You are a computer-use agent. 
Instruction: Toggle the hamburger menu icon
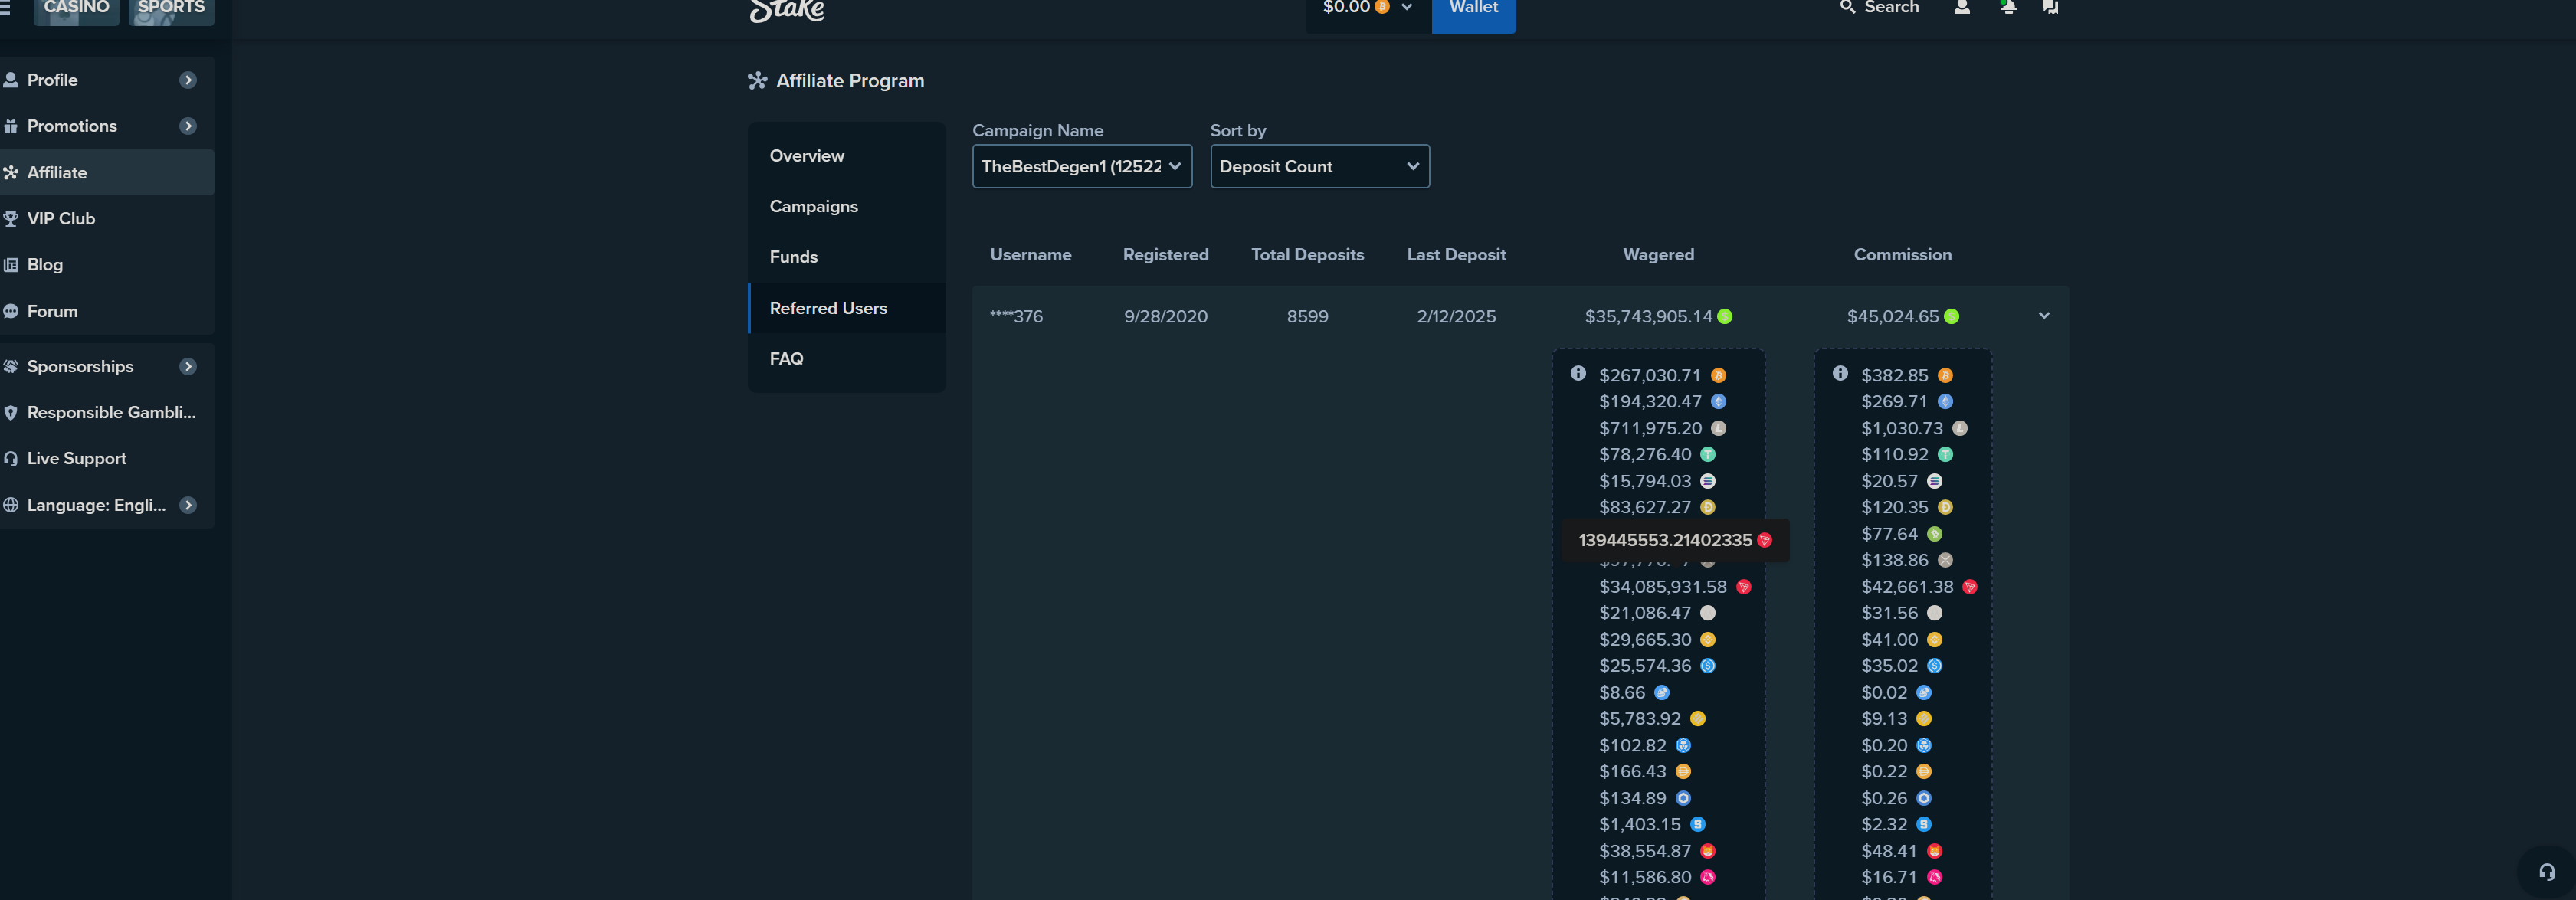[x=4, y=8]
